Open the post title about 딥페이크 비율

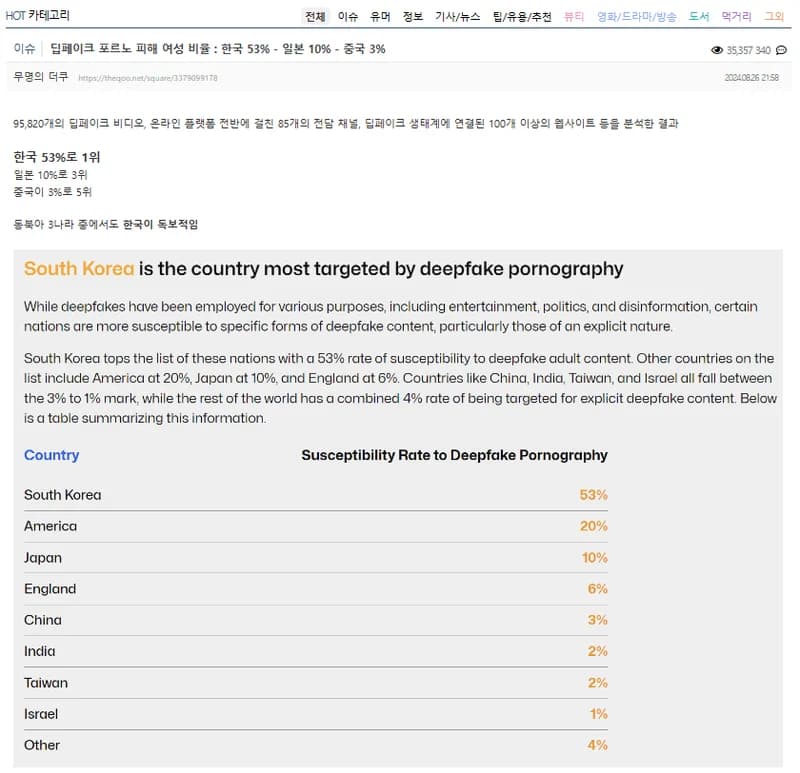[x=218, y=49]
